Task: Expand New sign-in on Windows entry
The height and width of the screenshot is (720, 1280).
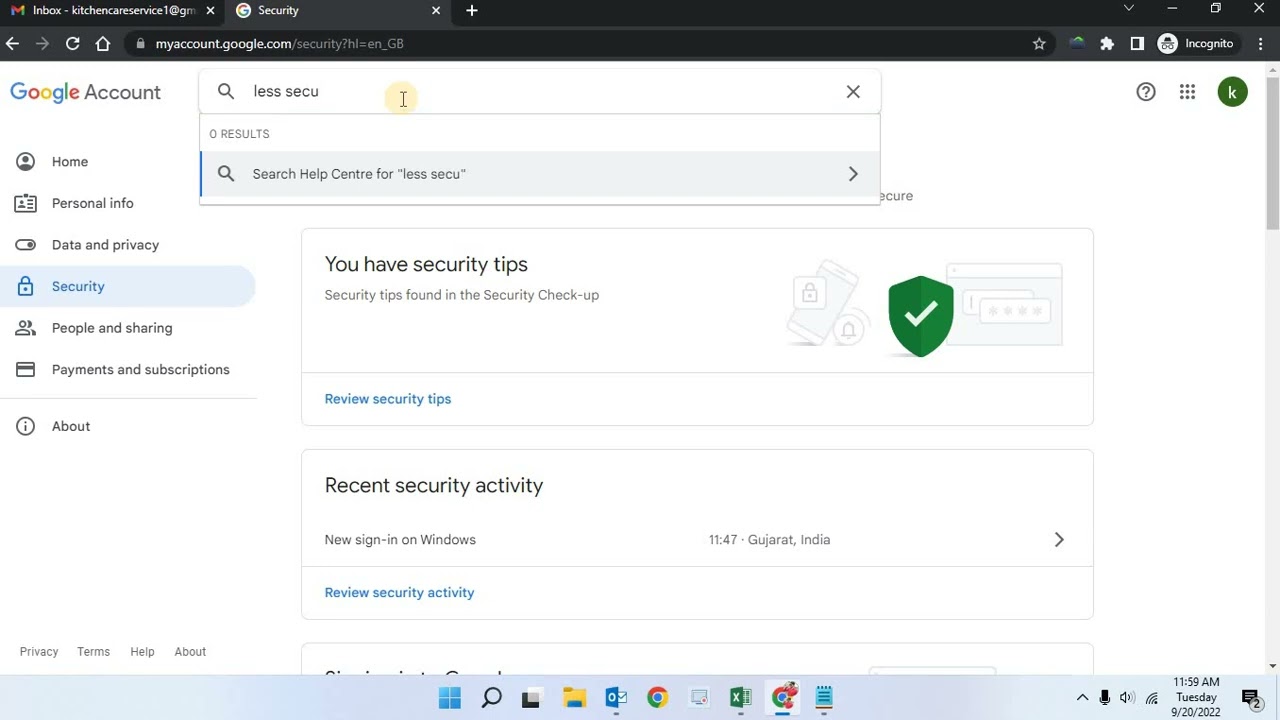Action: click(x=697, y=540)
